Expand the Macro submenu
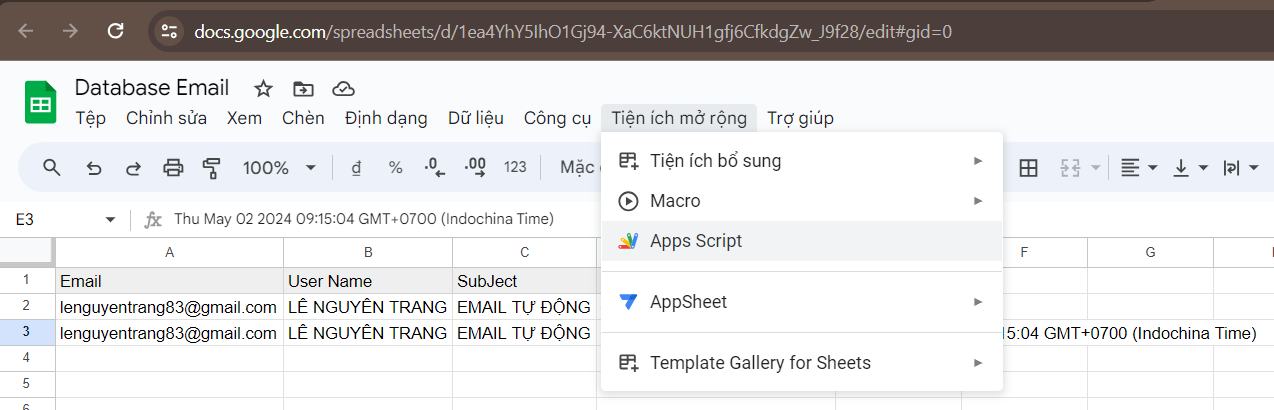 click(801, 201)
